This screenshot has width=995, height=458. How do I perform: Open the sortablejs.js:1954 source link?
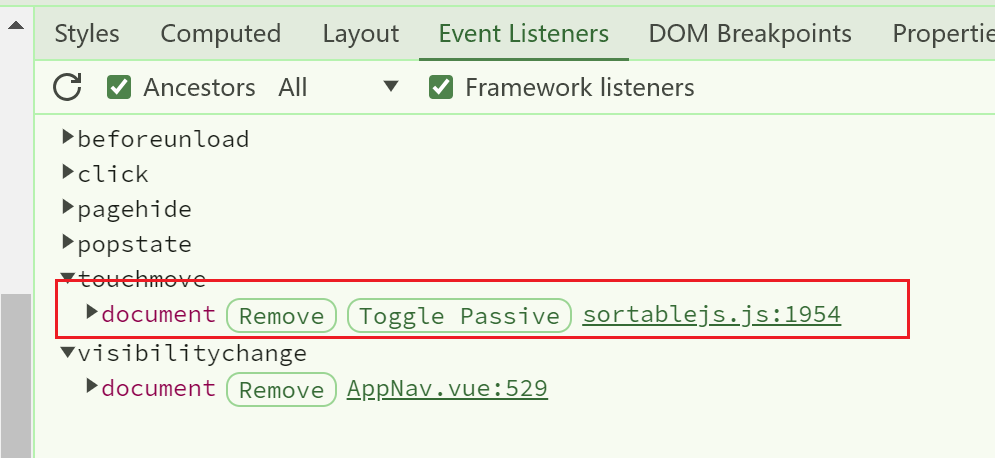pos(711,315)
